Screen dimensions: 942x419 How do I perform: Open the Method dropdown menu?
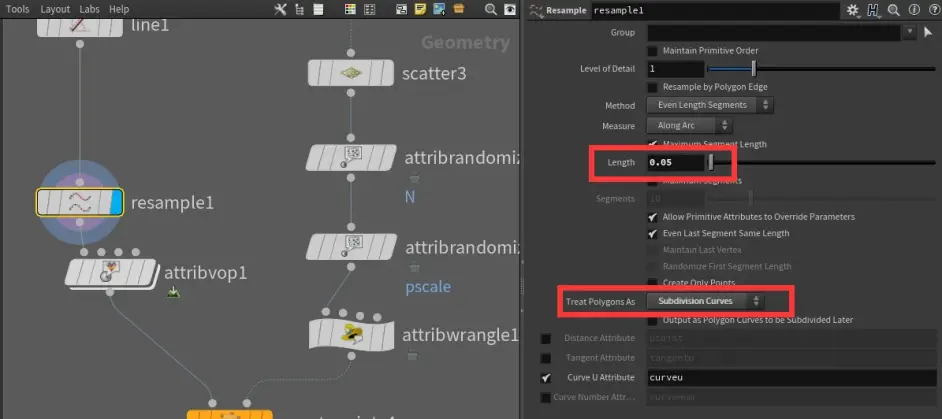[x=709, y=105]
